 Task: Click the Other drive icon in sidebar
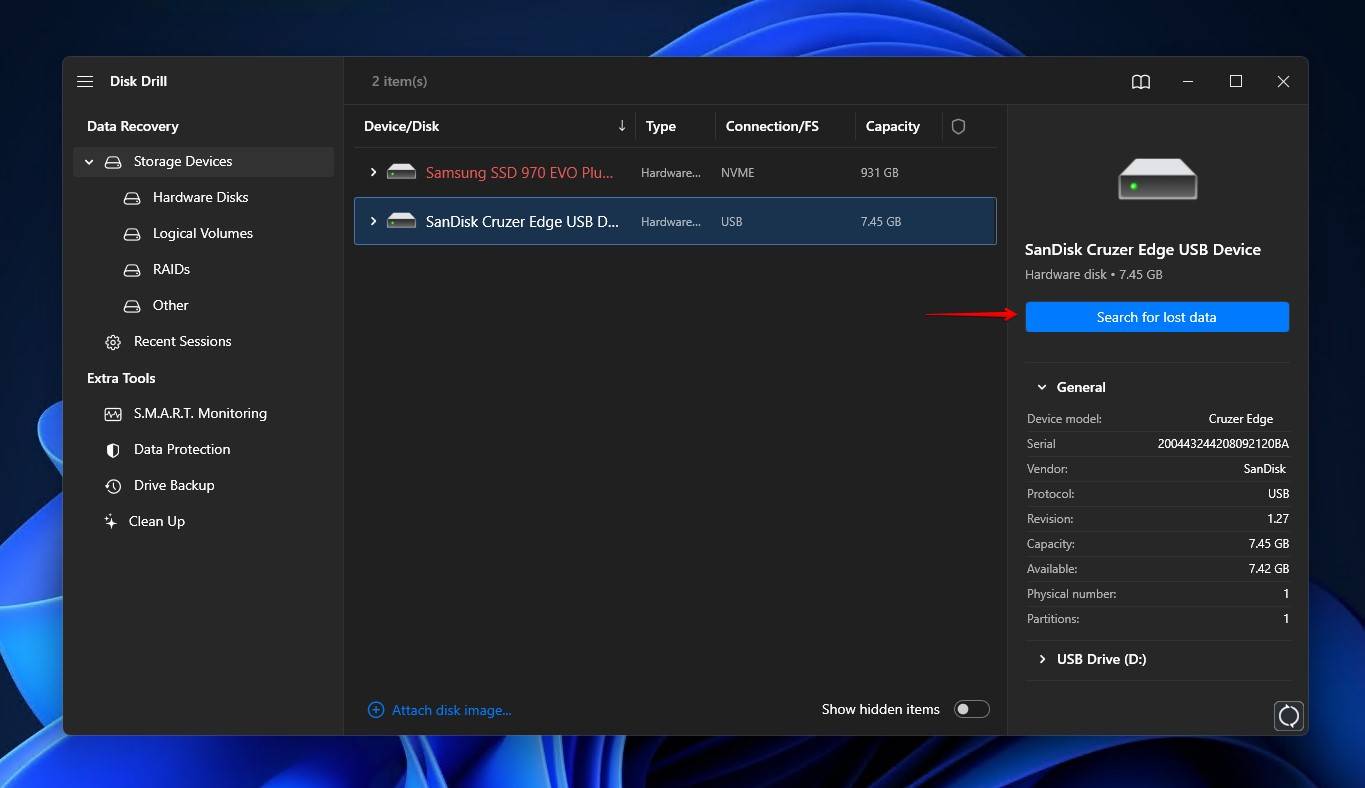(132, 306)
